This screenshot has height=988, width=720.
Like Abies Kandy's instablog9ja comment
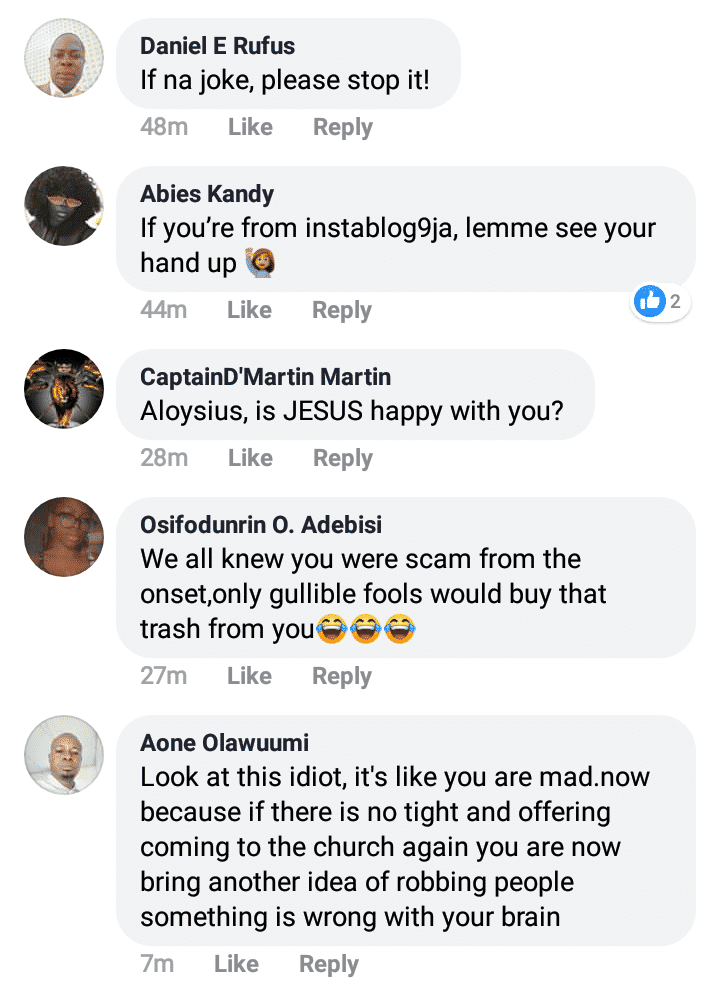tap(249, 311)
